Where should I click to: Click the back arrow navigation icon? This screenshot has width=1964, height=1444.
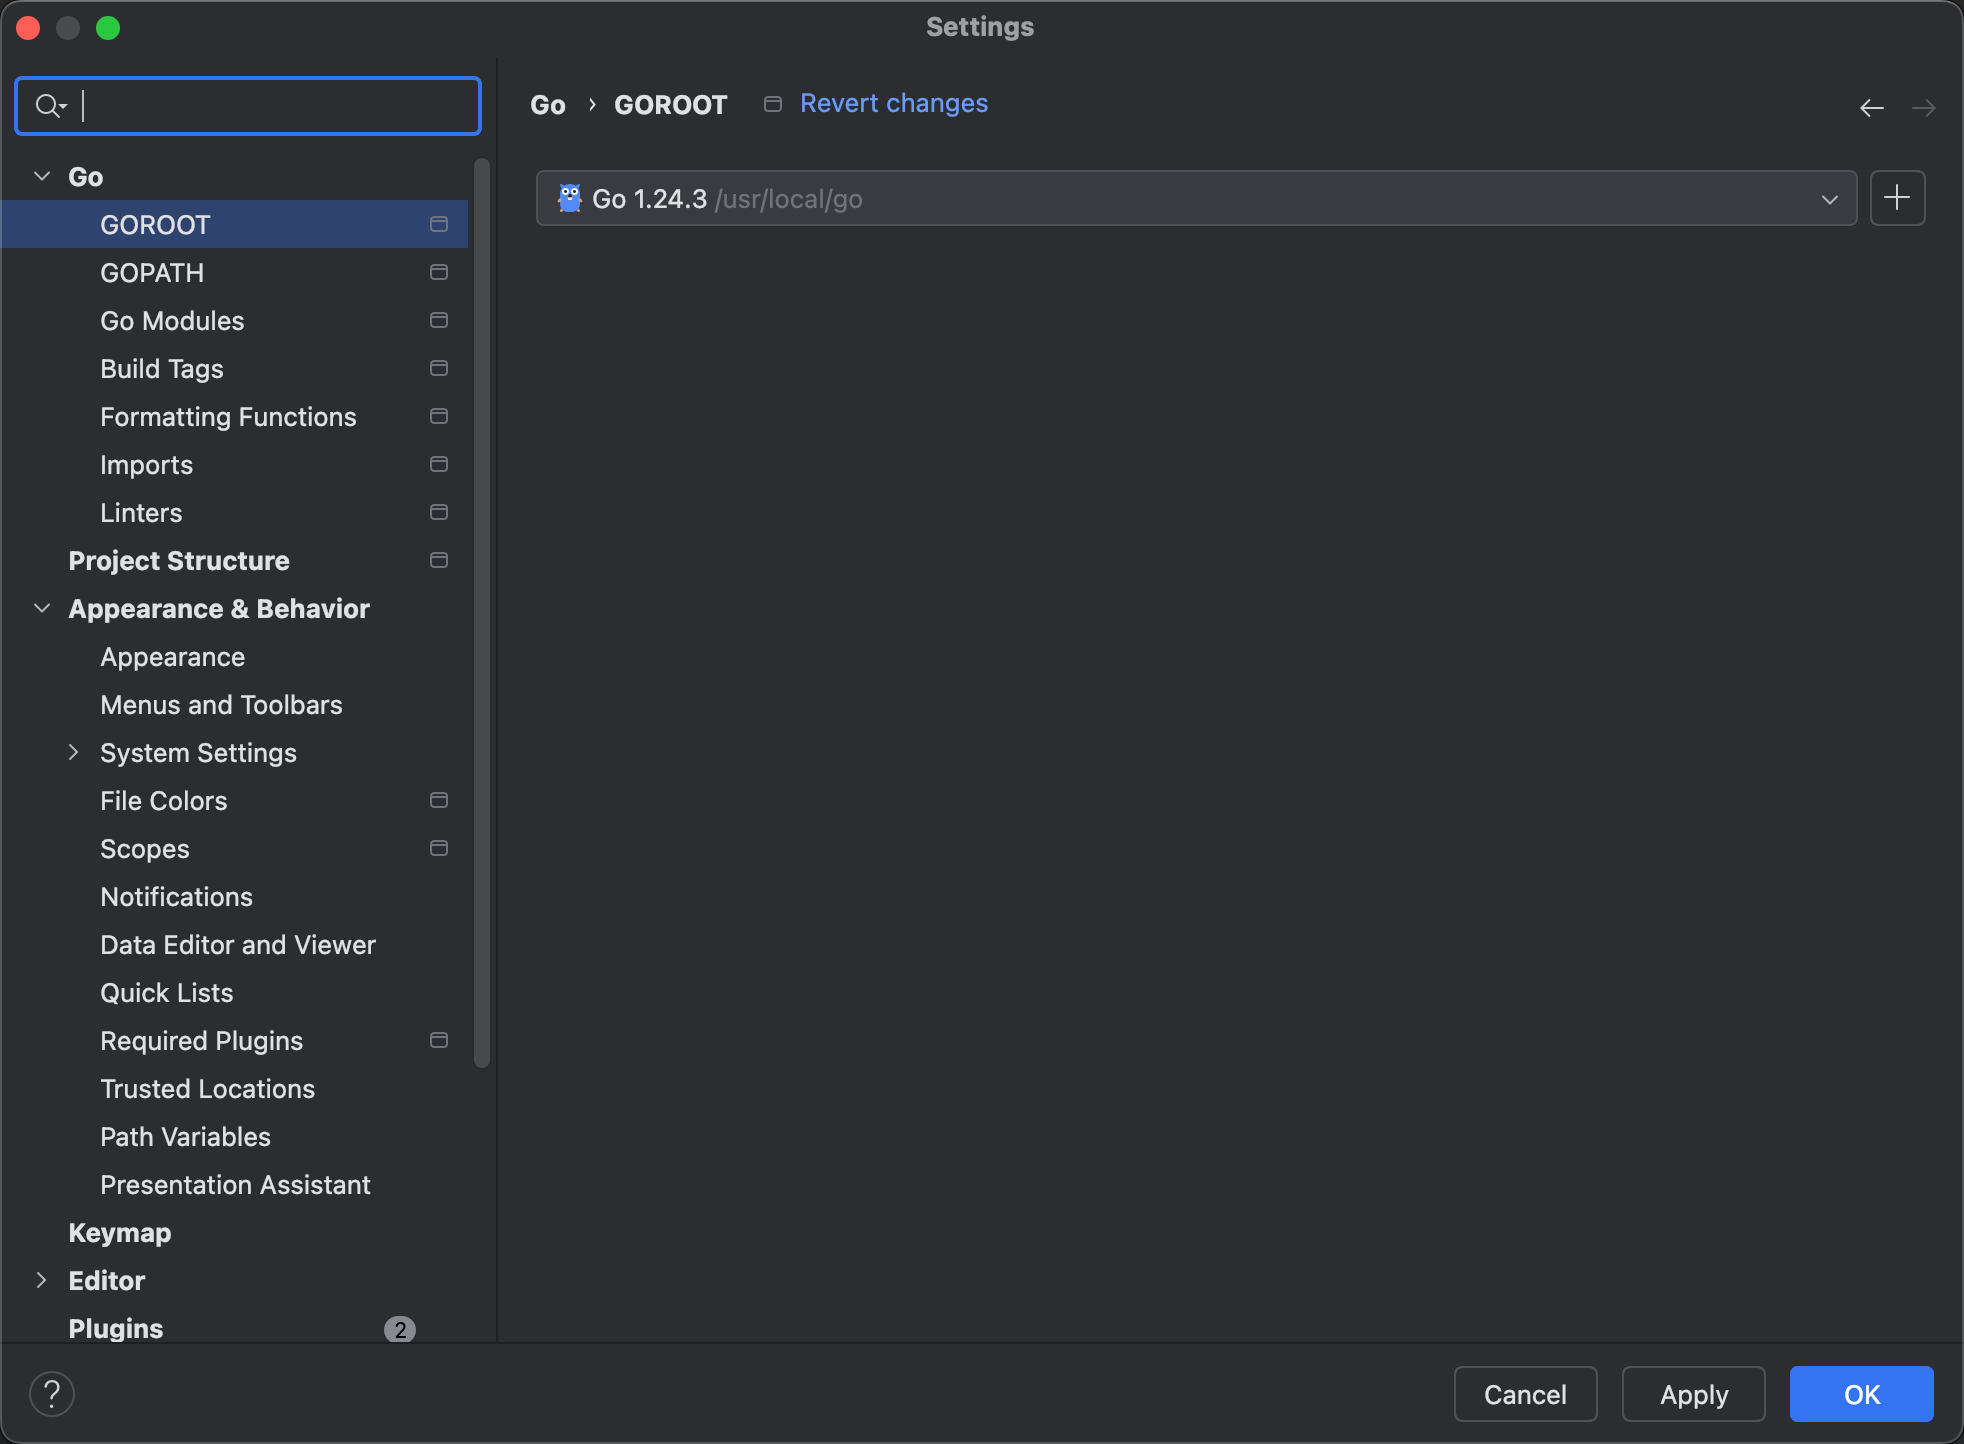(x=1871, y=107)
